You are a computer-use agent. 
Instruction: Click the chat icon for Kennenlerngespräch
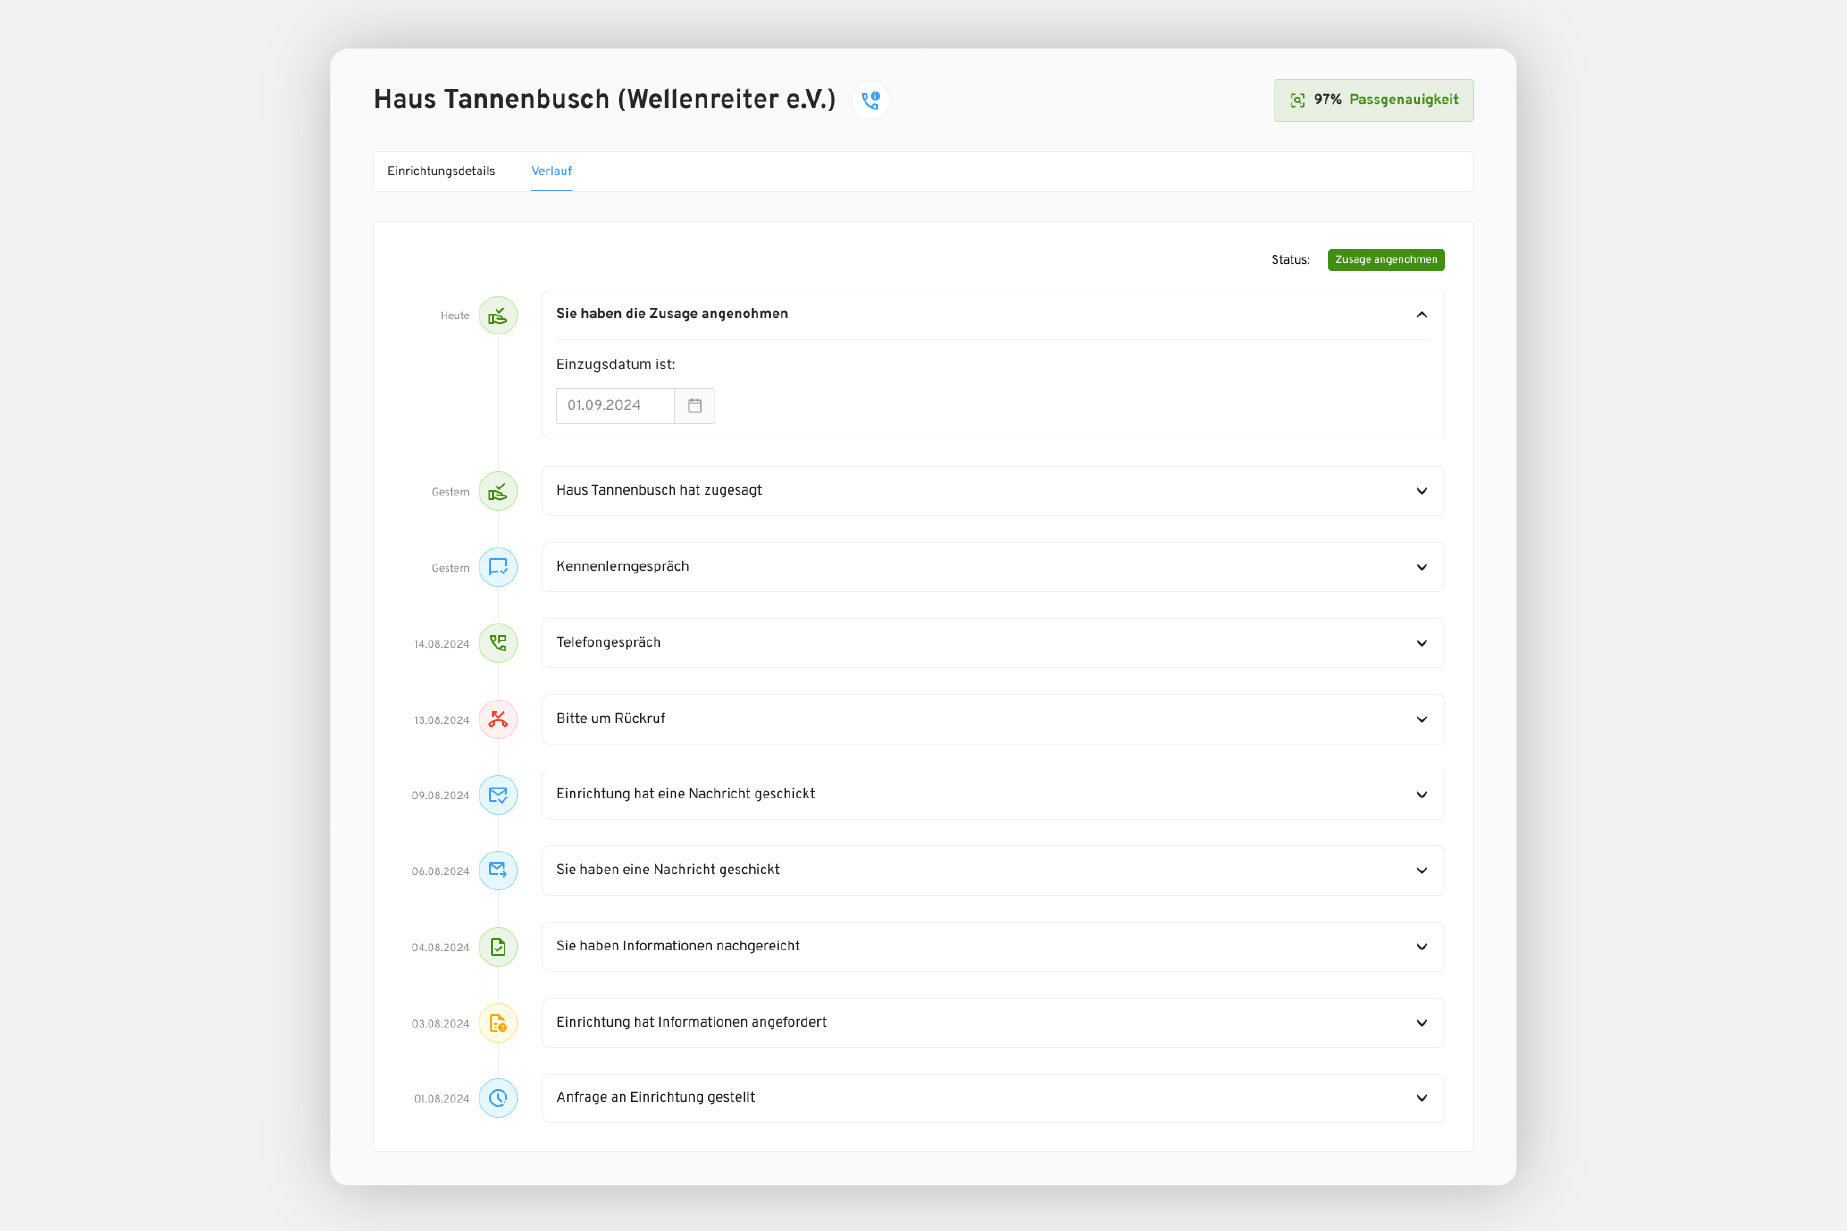tap(498, 568)
